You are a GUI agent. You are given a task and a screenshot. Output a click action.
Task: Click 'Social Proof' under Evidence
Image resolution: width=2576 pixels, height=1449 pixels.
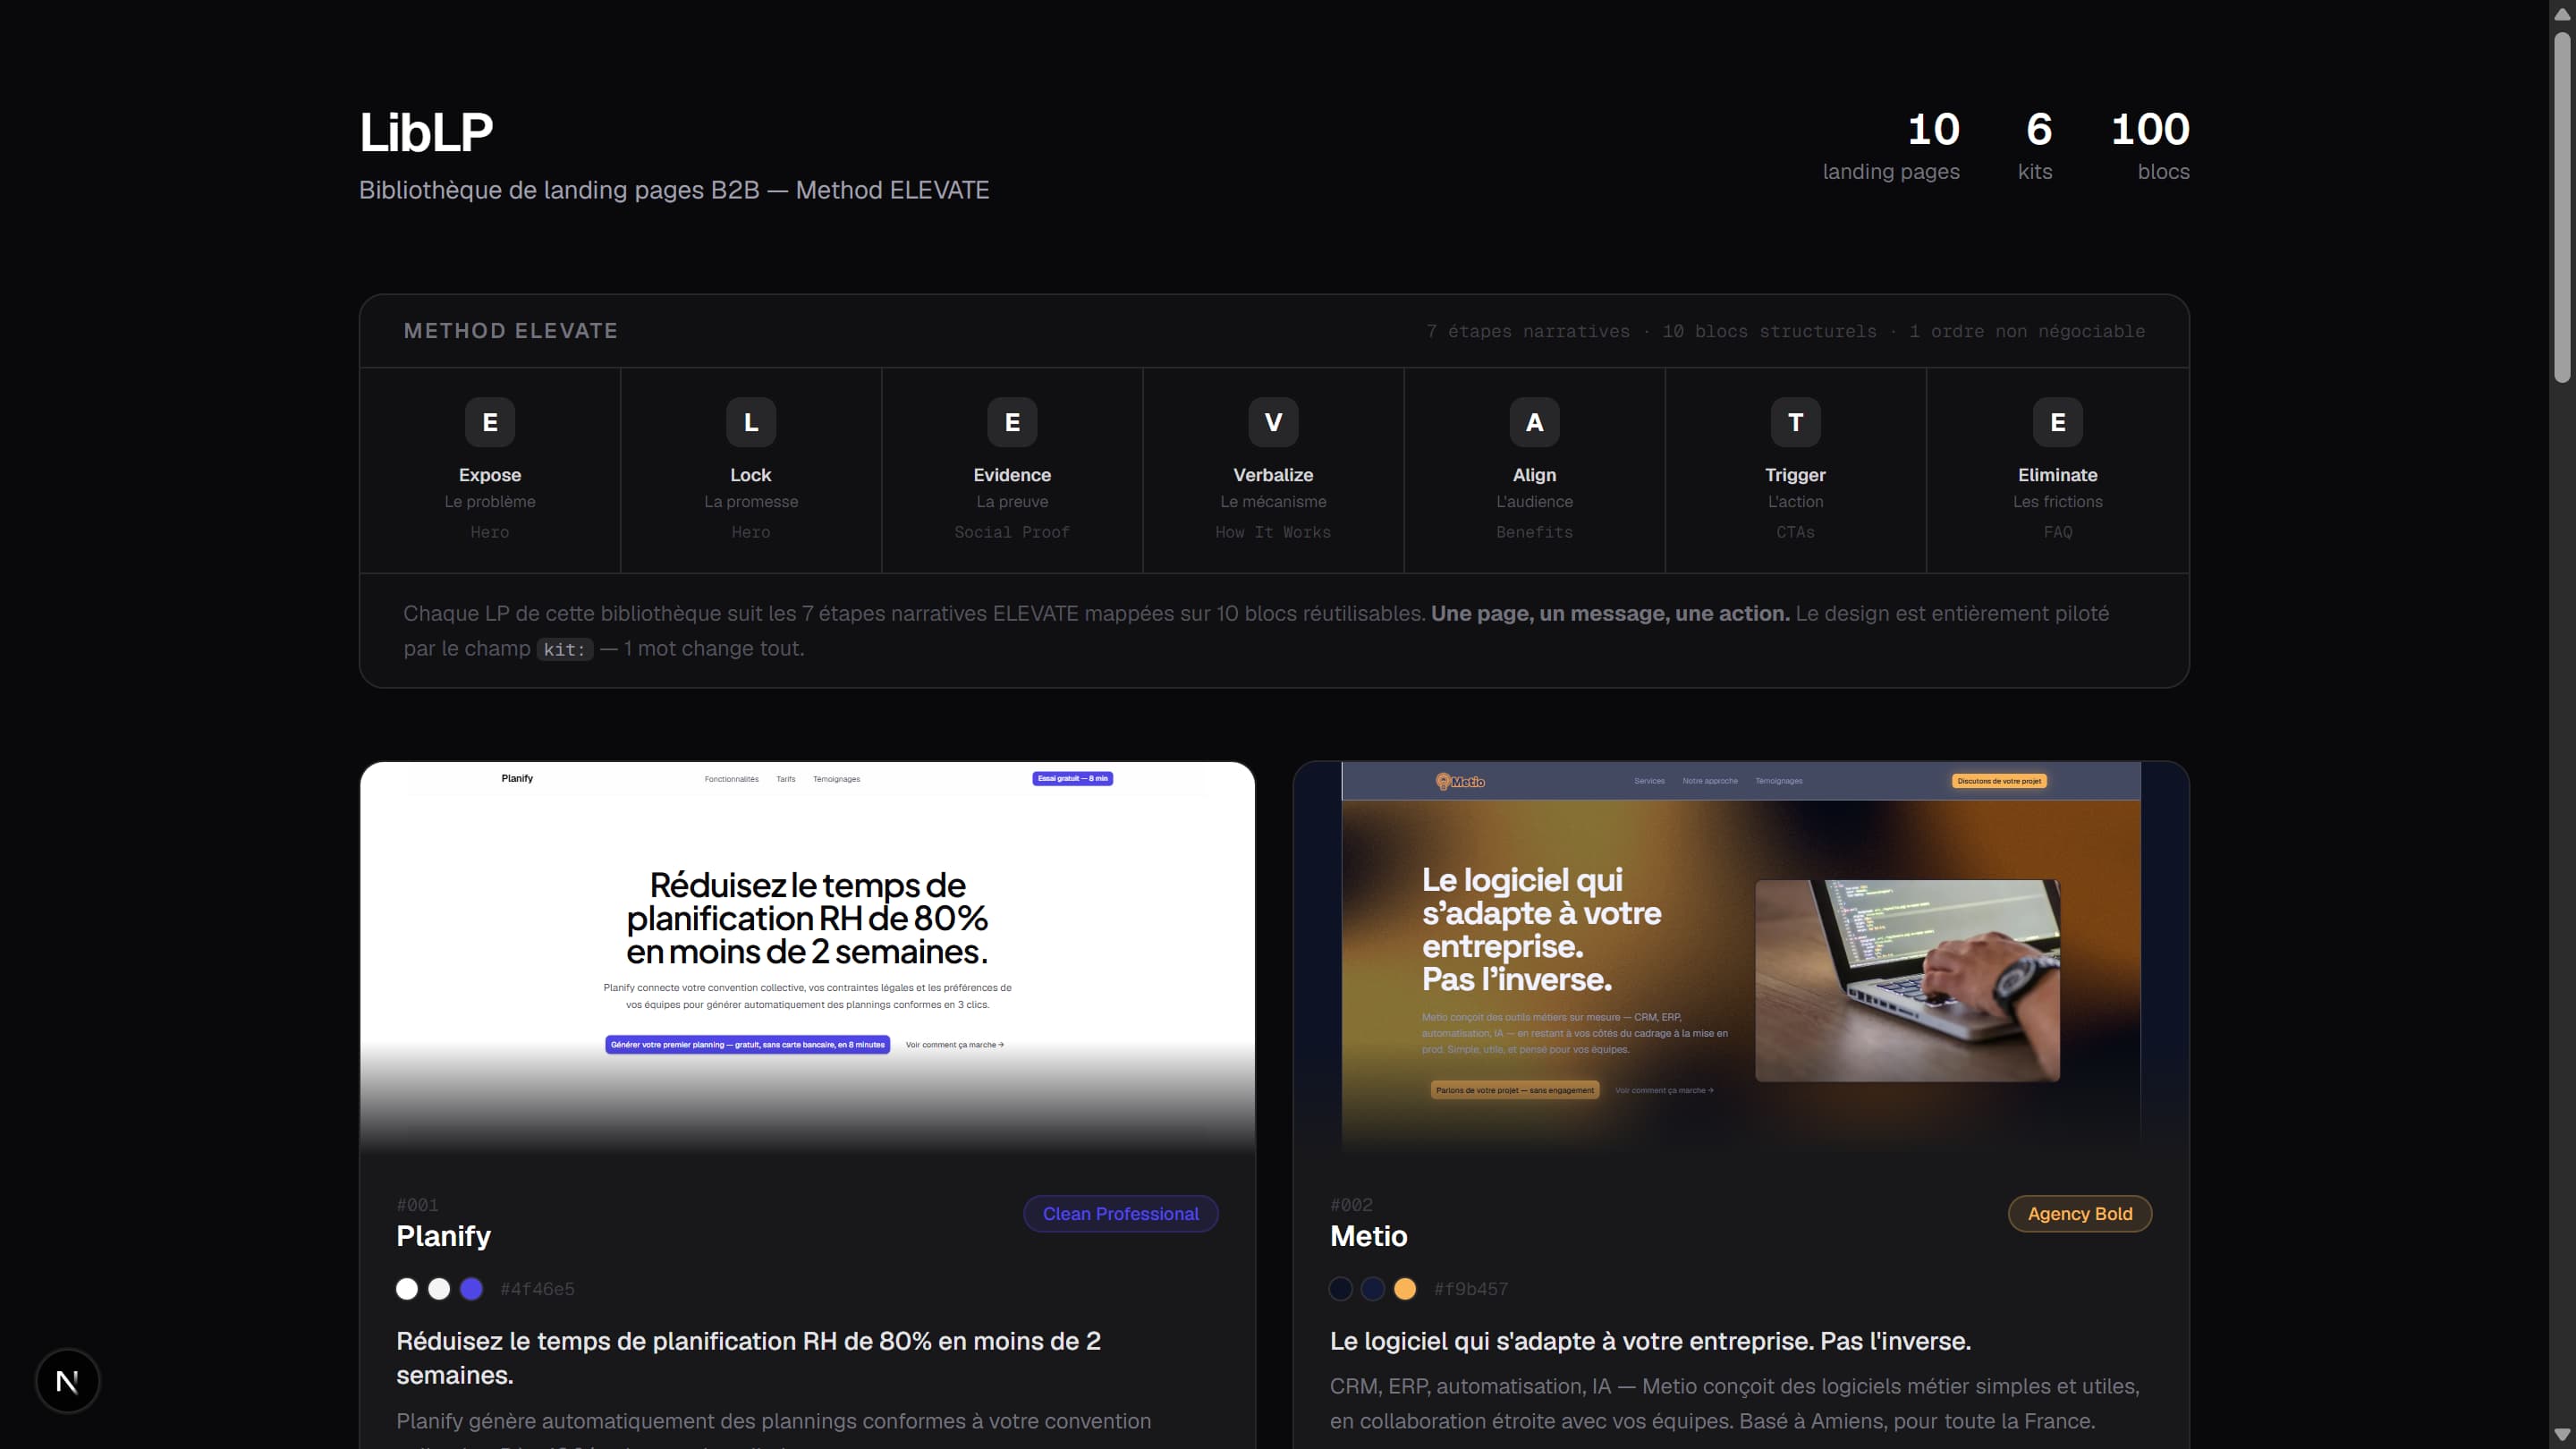pos(1012,532)
